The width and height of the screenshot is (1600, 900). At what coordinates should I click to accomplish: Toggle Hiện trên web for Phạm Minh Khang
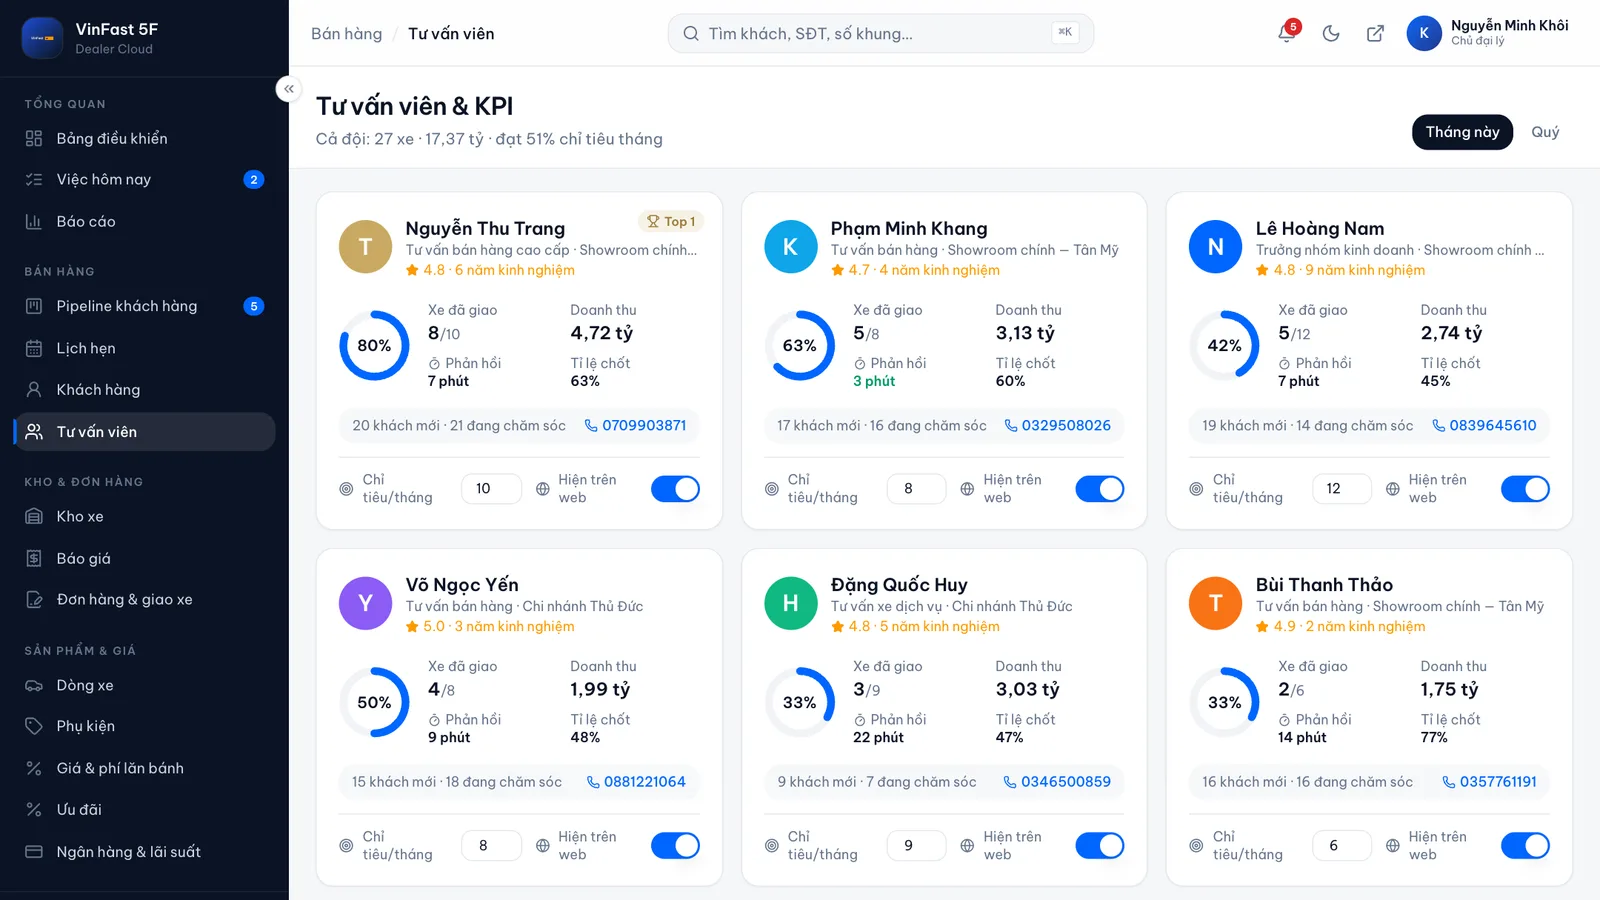[x=1100, y=489]
